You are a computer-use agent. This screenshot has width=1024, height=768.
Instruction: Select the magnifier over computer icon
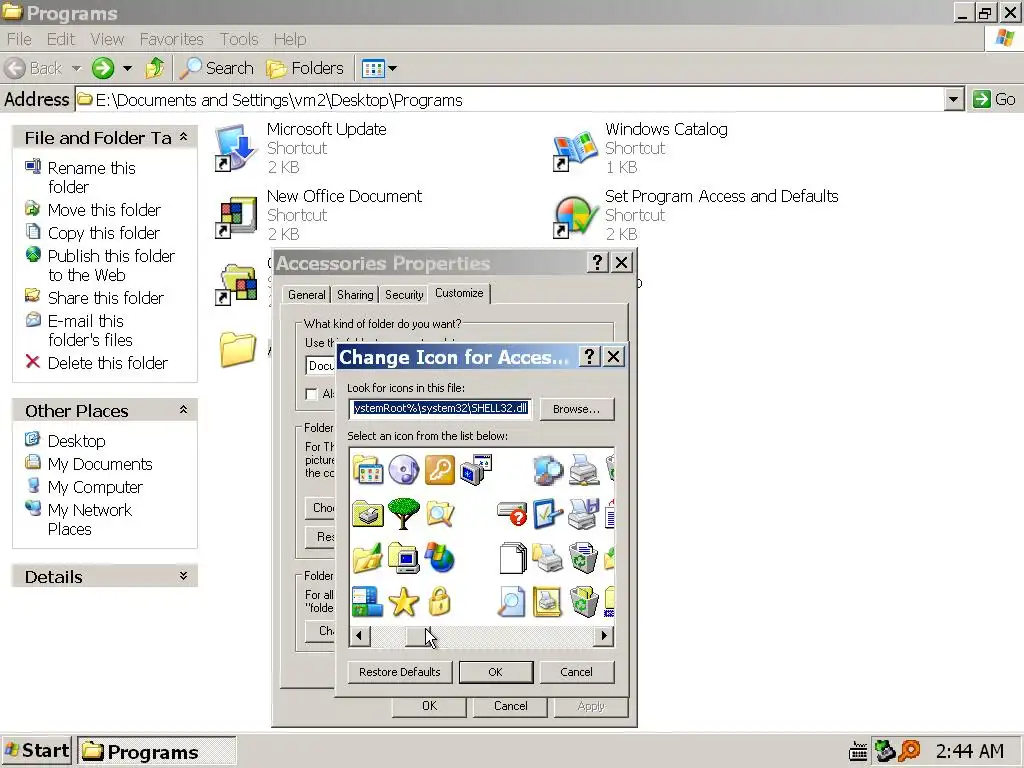[547, 470]
